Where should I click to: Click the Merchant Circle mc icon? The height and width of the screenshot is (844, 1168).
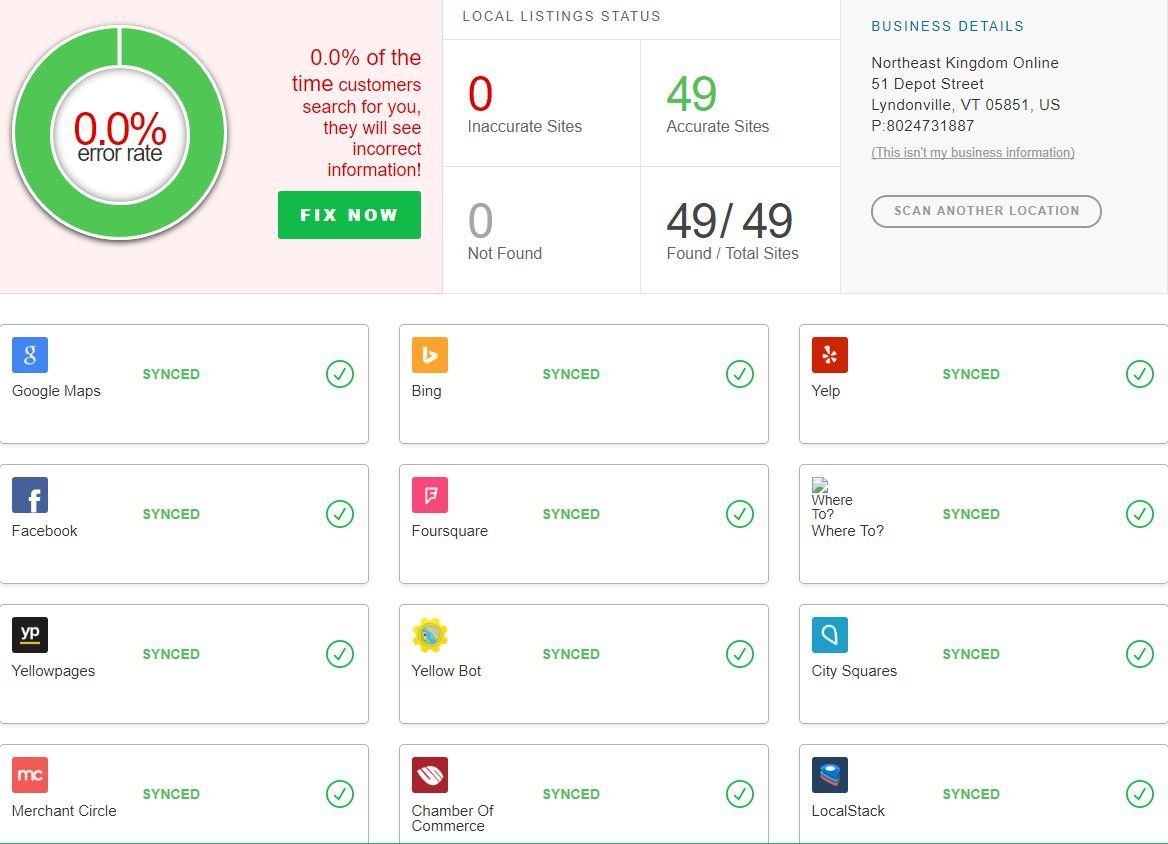[30, 775]
